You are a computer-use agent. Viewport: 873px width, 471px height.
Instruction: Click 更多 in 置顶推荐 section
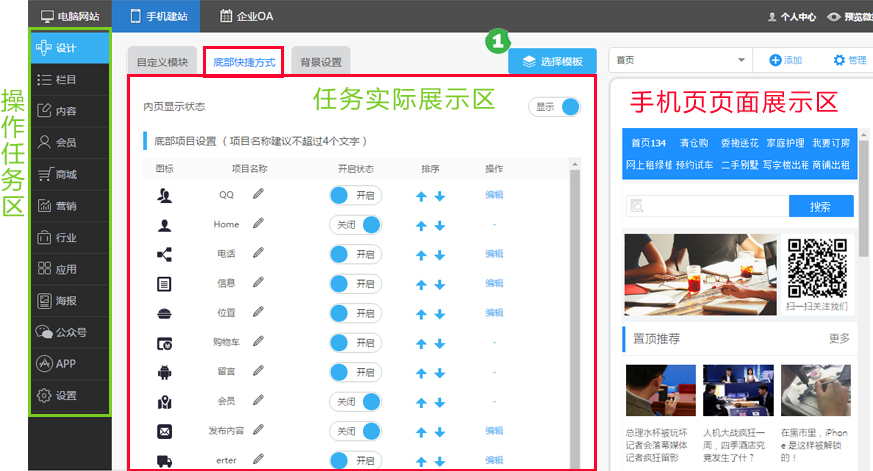coord(839,338)
